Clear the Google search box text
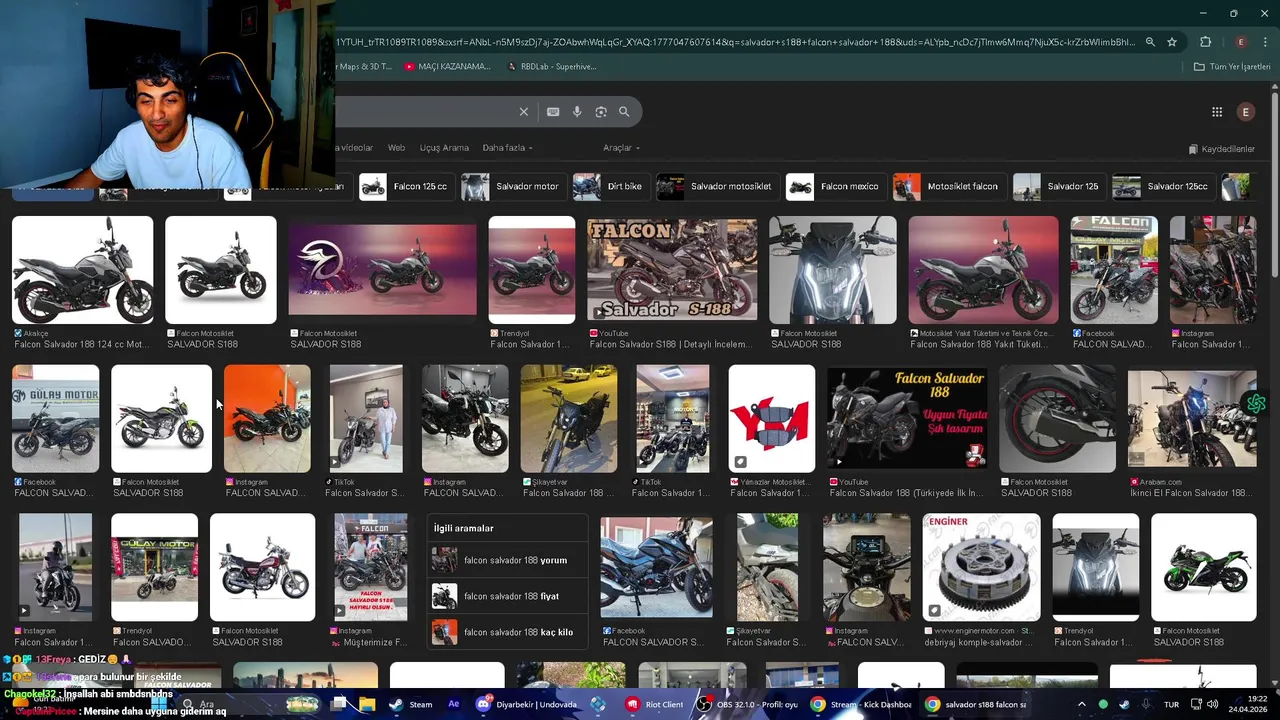The height and width of the screenshot is (720, 1280). pos(523,112)
